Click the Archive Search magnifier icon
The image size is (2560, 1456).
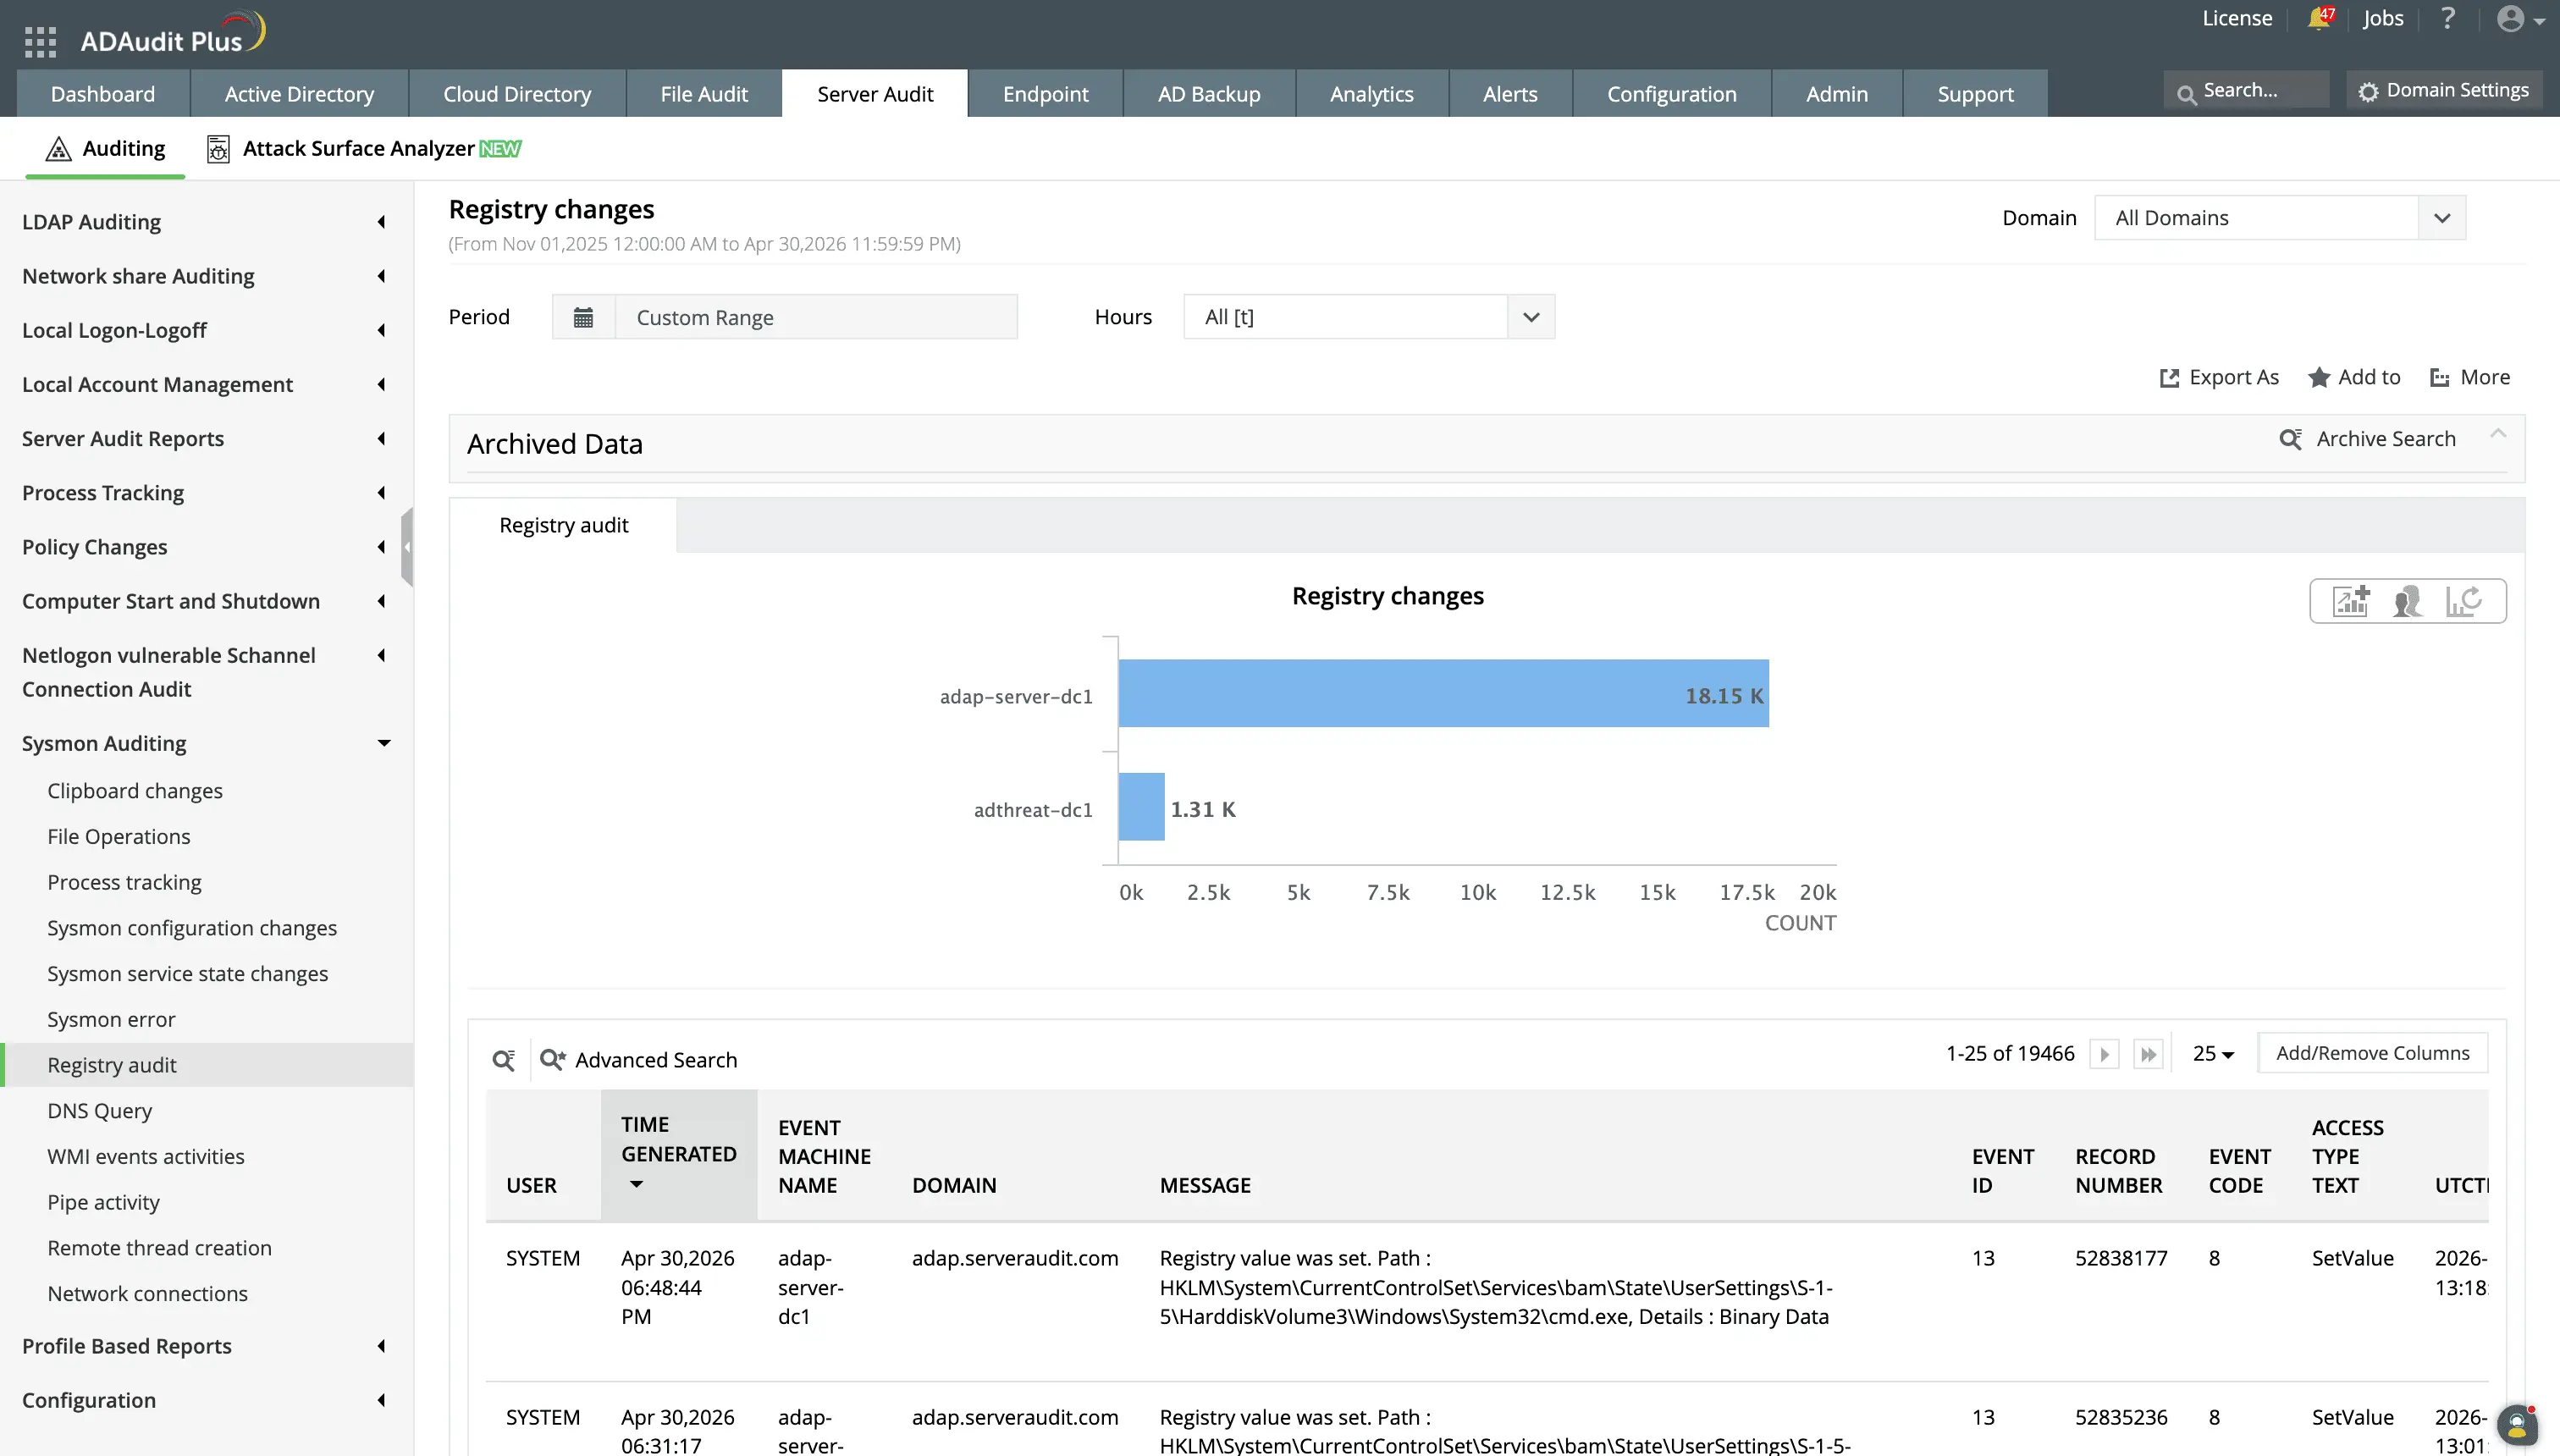pyautogui.click(x=2291, y=439)
